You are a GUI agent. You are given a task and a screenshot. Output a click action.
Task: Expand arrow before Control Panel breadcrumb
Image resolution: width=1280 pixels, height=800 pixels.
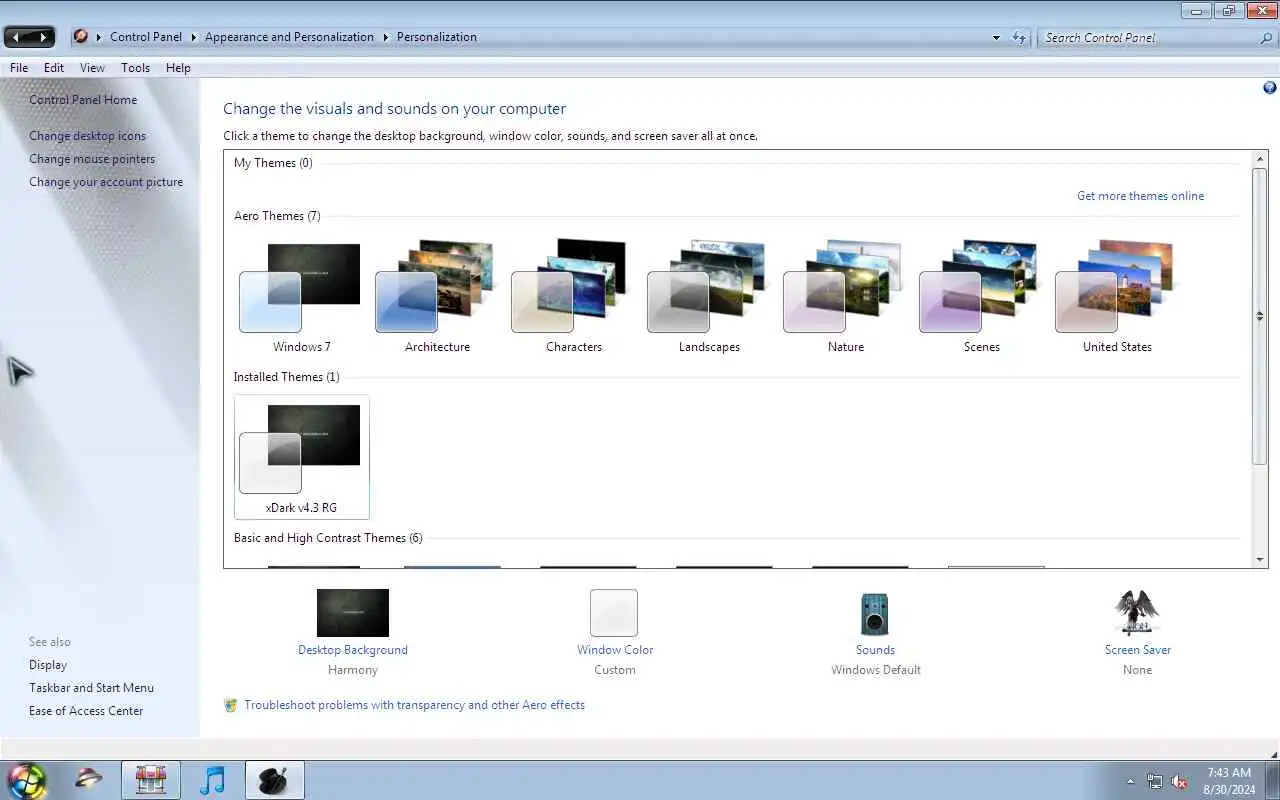99,37
